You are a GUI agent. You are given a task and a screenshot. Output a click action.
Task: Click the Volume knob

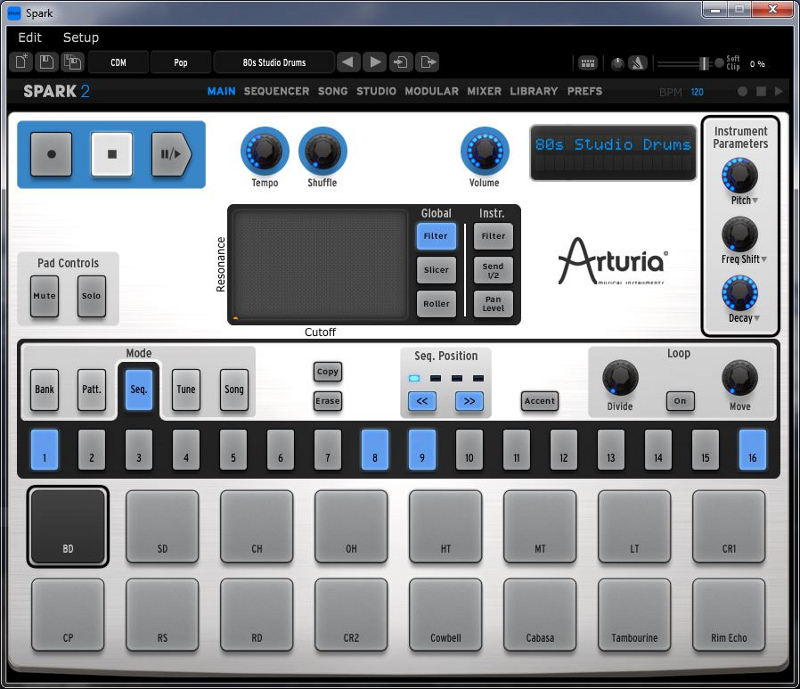(485, 151)
